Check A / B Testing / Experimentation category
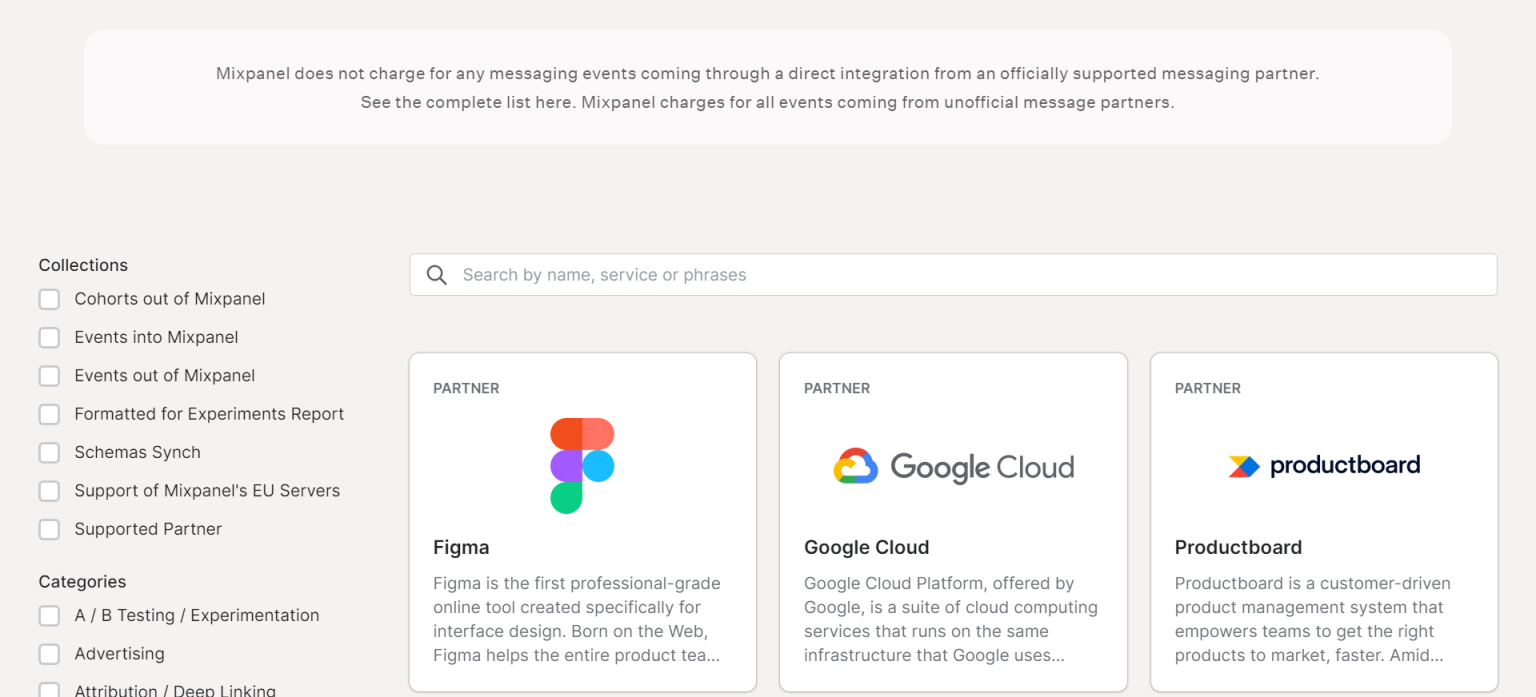 pos(49,616)
